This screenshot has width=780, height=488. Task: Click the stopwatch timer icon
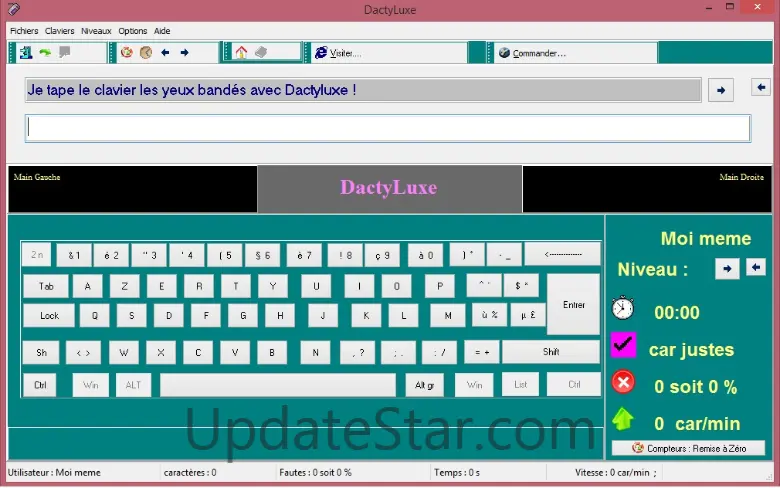(x=623, y=308)
